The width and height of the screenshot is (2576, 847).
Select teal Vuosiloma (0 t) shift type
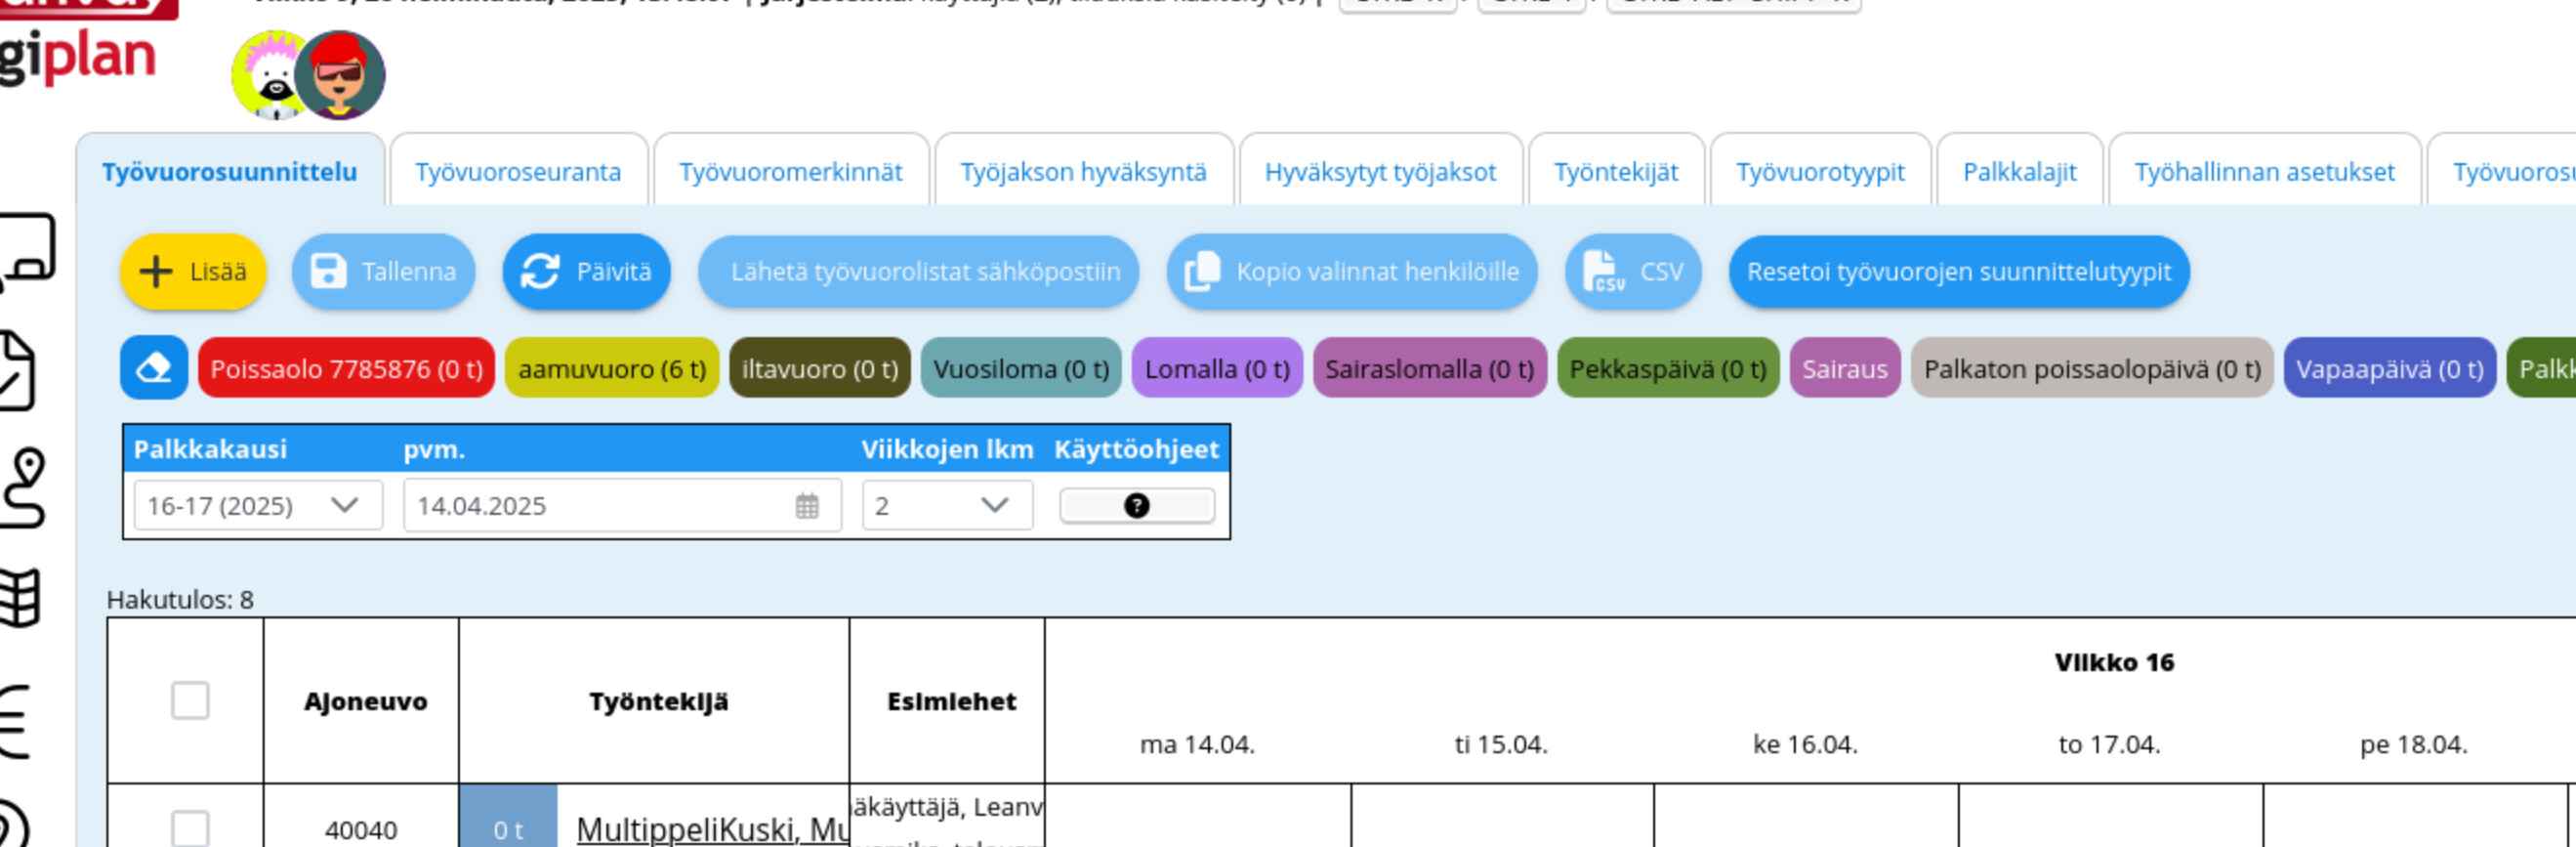tap(1021, 369)
